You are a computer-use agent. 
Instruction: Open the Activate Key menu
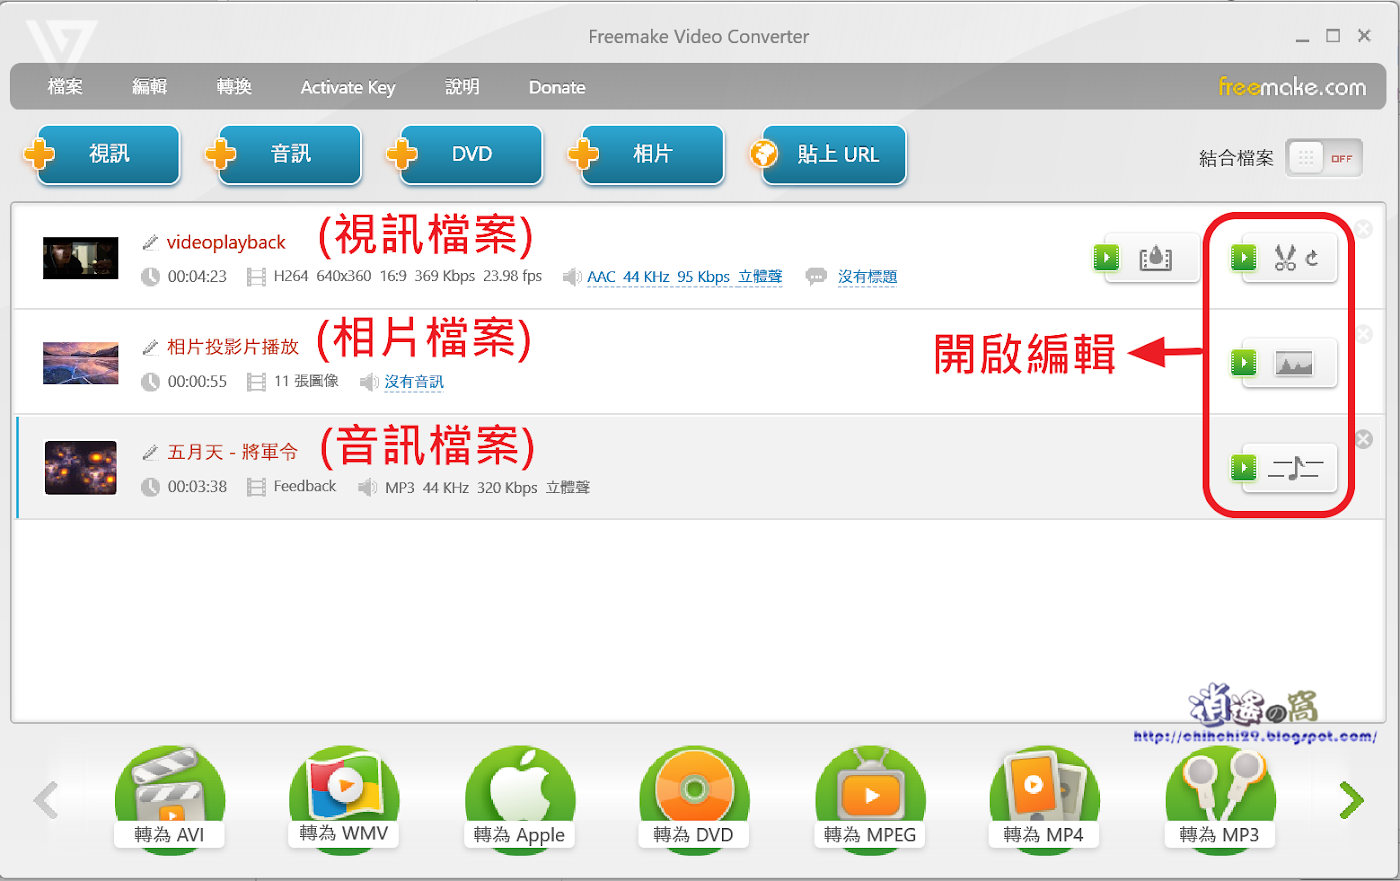point(348,87)
